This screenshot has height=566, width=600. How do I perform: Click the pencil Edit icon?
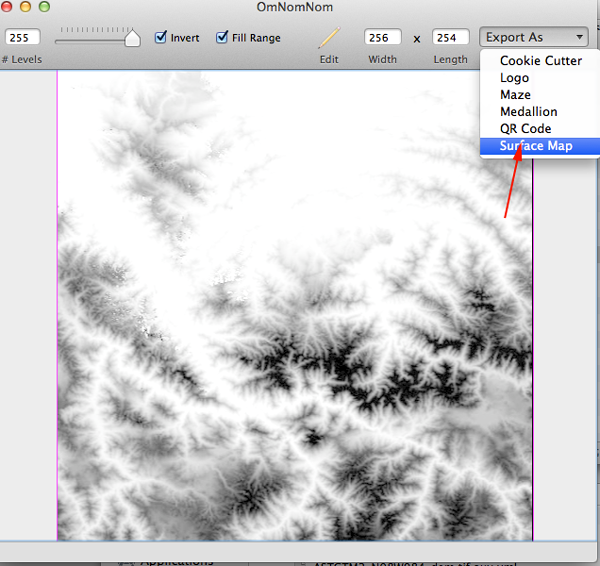(x=329, y=38)
